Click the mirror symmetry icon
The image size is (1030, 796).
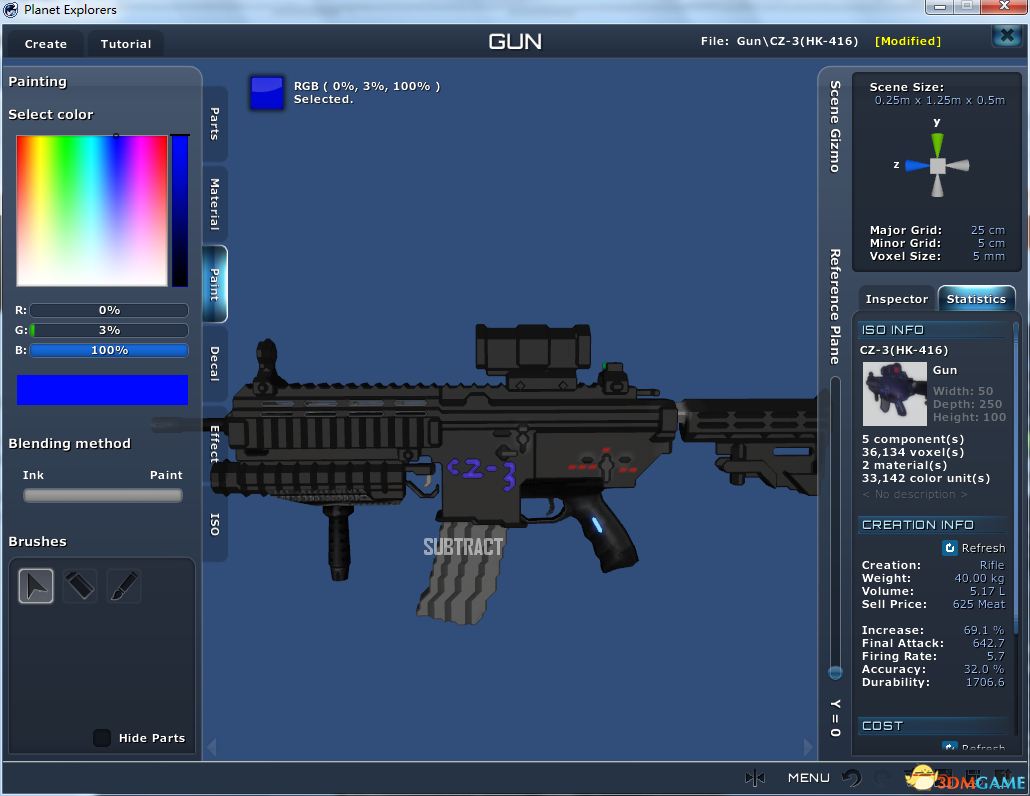click(755, 778)
